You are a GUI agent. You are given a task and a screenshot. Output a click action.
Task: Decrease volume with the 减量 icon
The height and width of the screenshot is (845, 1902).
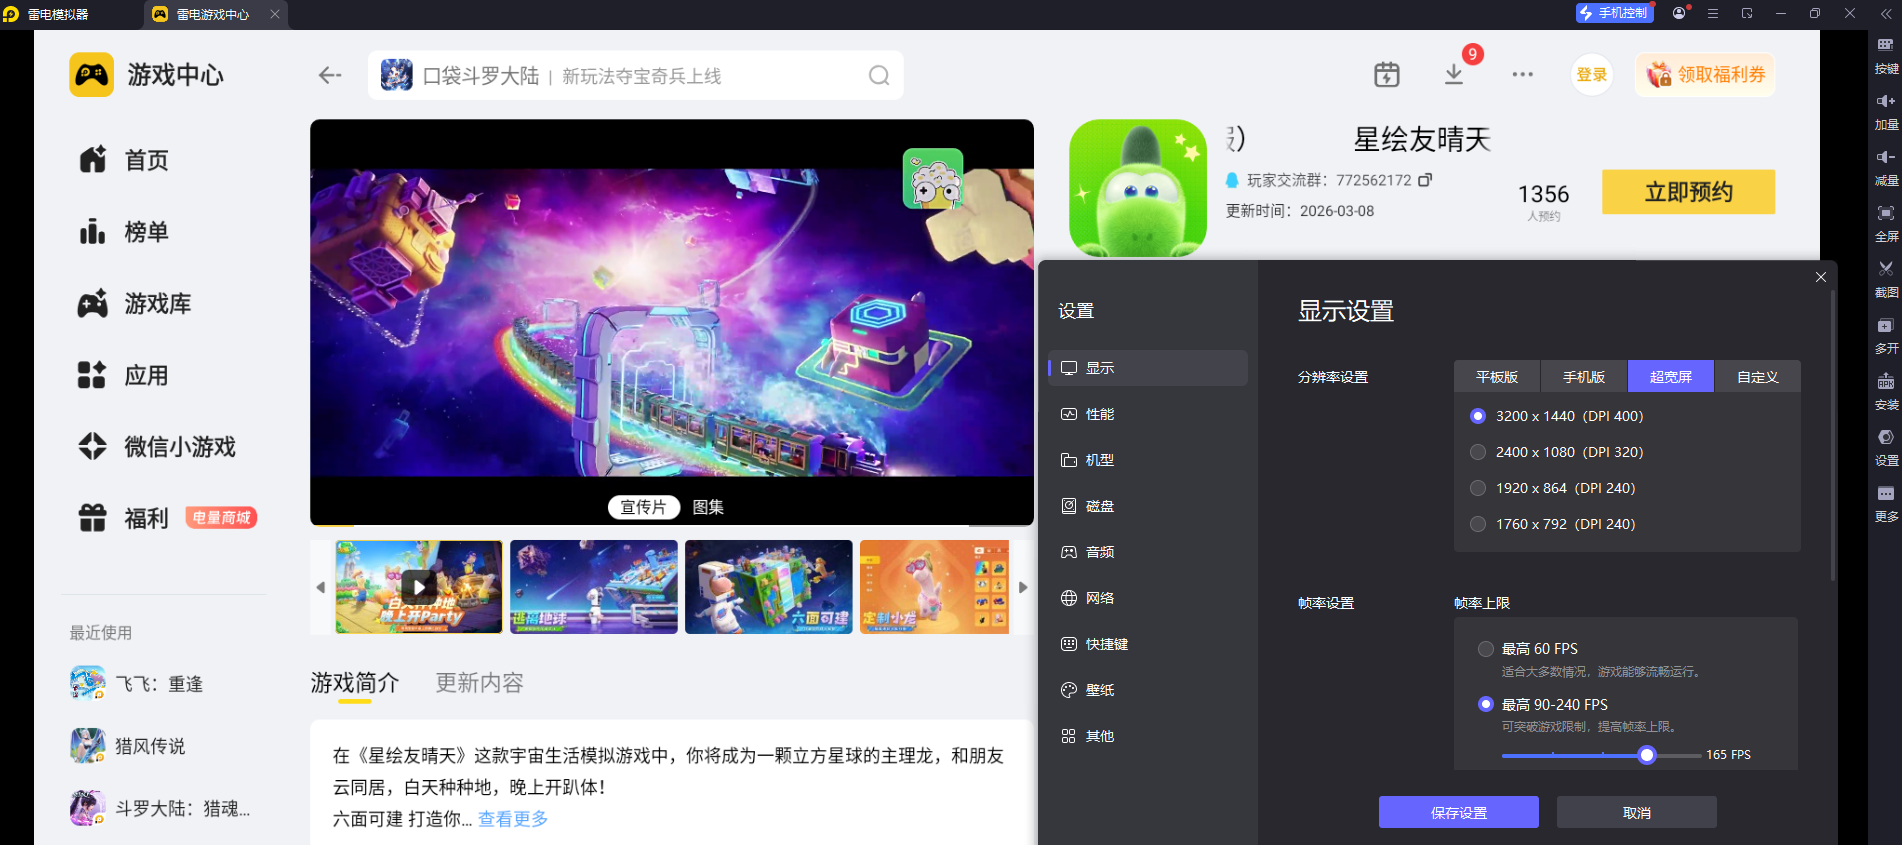click(x=1886, y=169)
